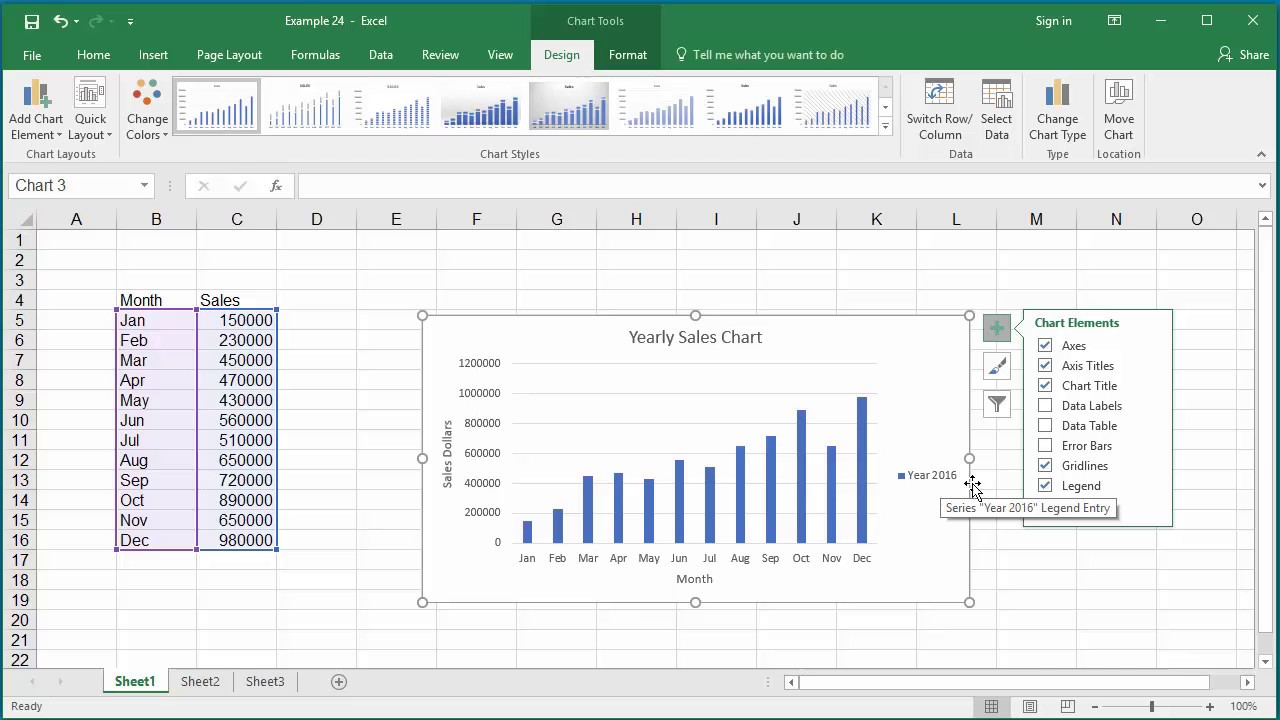Click the Undo arrow icon
This screenshot has height=720, width=1280.
click(61, 21)
